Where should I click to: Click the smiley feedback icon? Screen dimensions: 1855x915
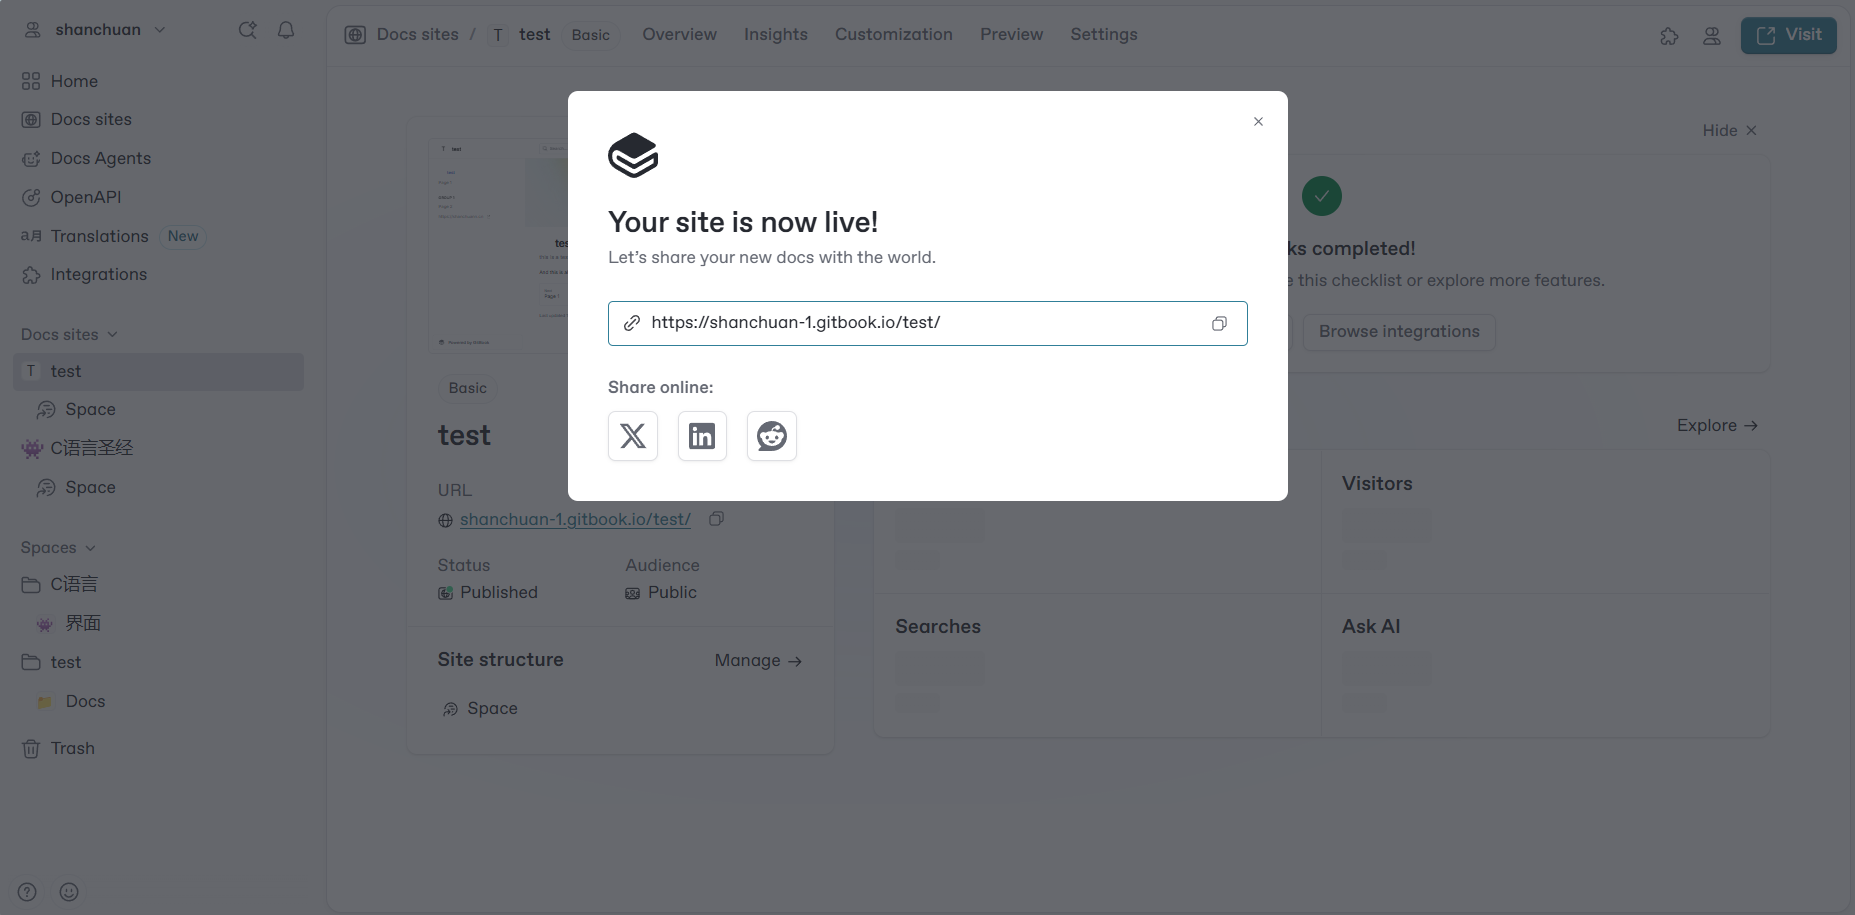coord(69,892)
